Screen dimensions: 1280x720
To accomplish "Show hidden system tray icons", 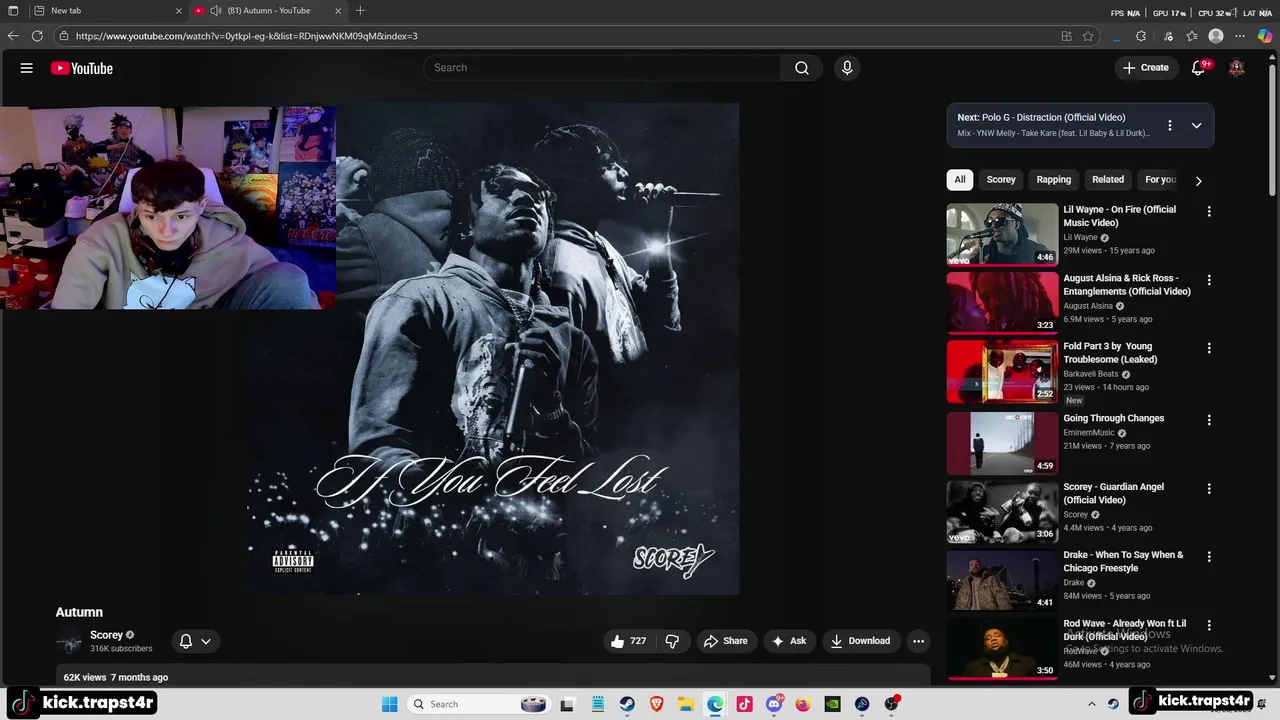I will tap(1092, 704).
